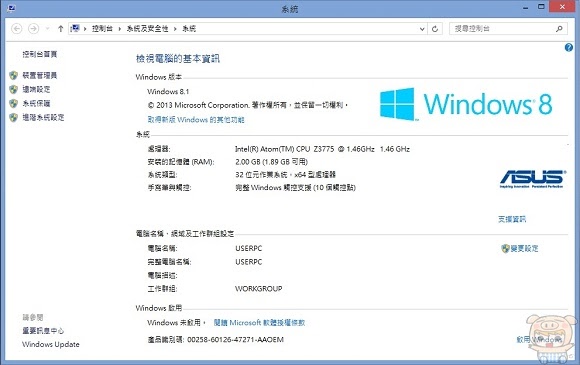Screen dimensions: 580x365
Task: Go up one level with up arrow
Action: [60, 28]
